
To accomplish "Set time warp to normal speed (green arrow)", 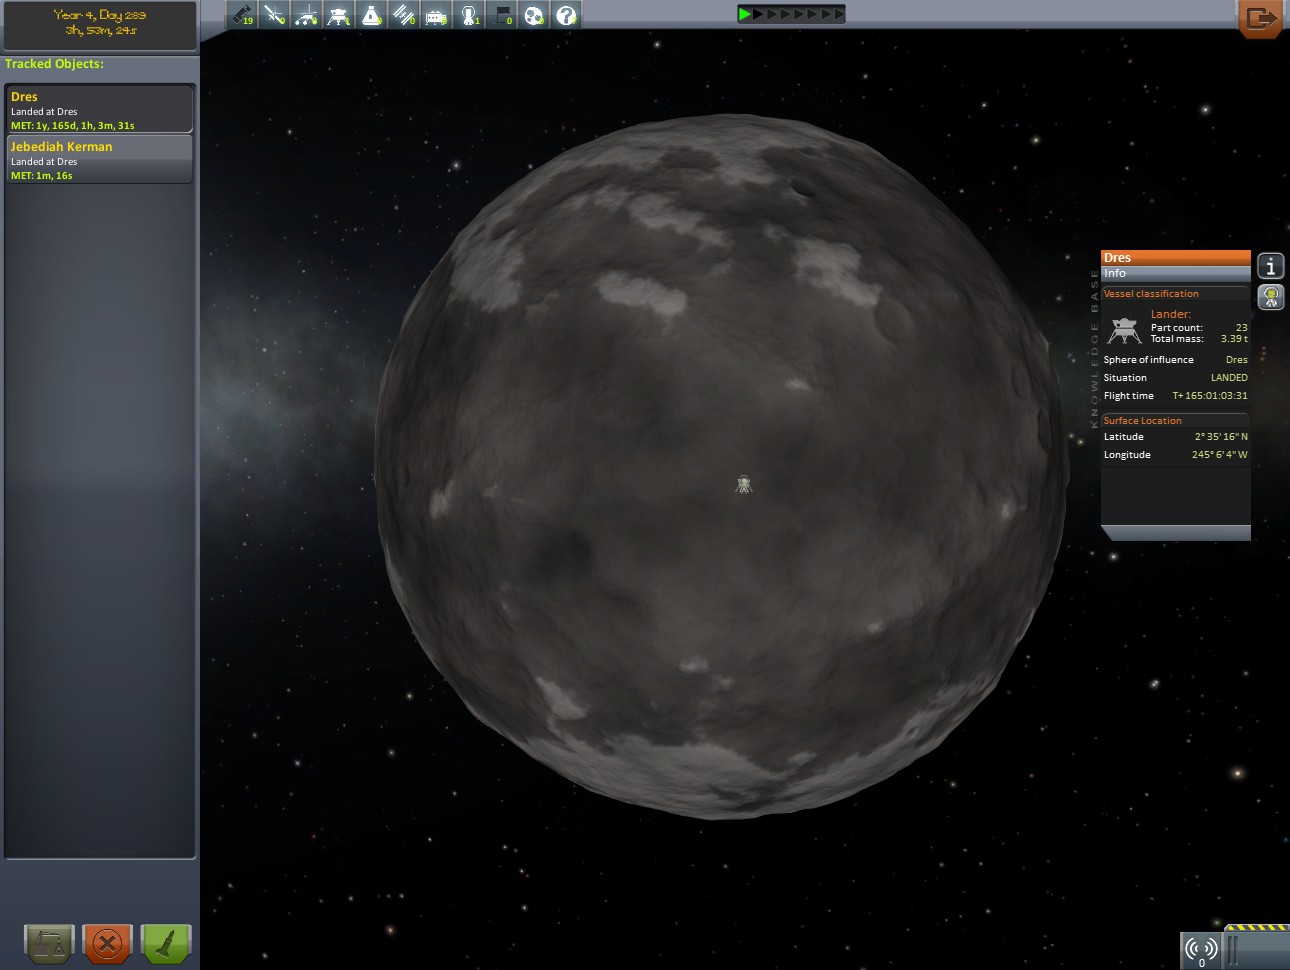I will [744, 14].
